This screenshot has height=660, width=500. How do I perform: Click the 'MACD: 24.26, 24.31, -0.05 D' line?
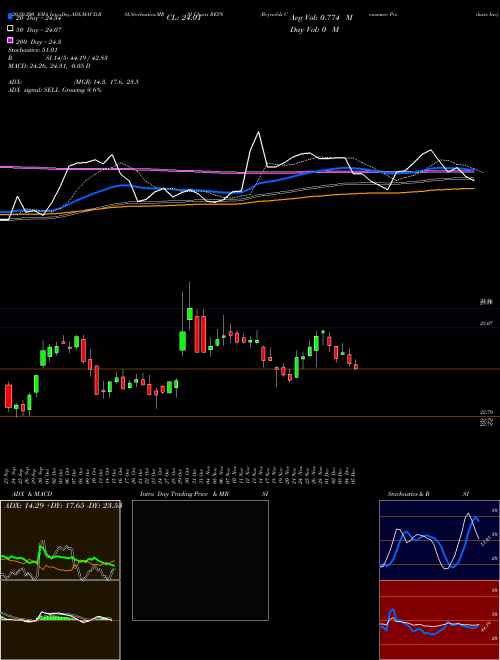49,66
